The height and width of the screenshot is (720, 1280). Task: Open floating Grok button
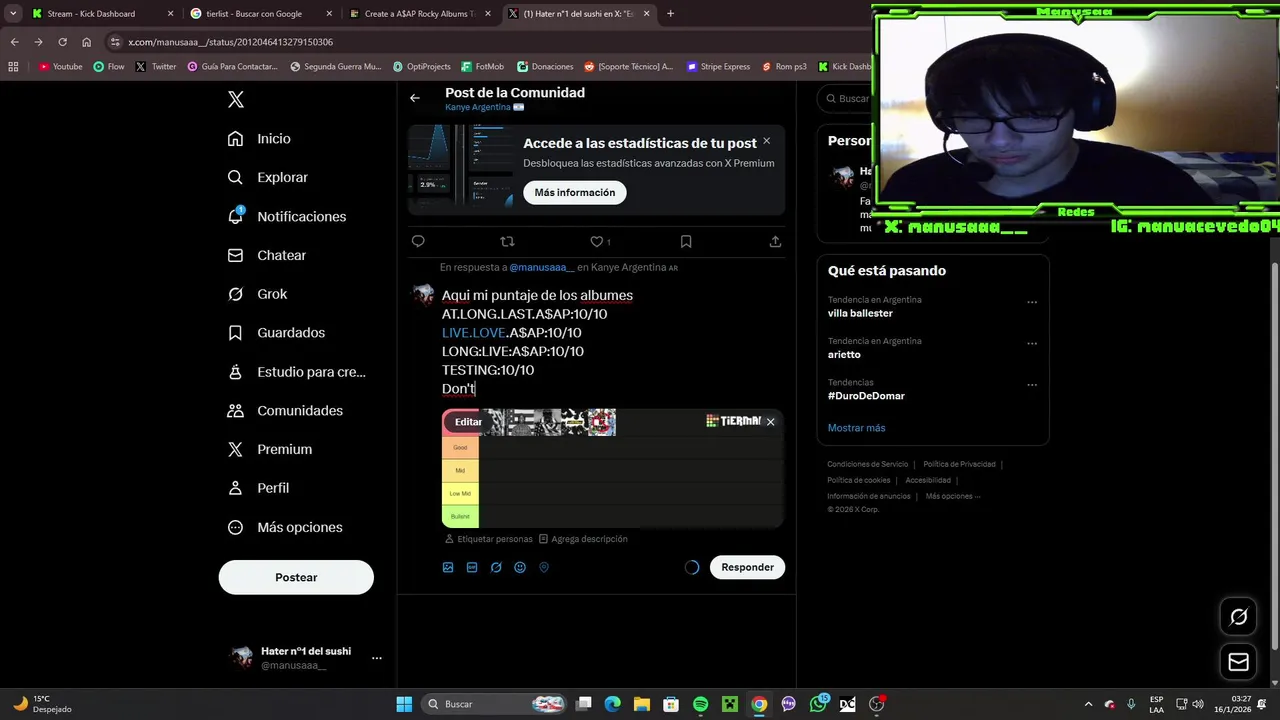1238,617
